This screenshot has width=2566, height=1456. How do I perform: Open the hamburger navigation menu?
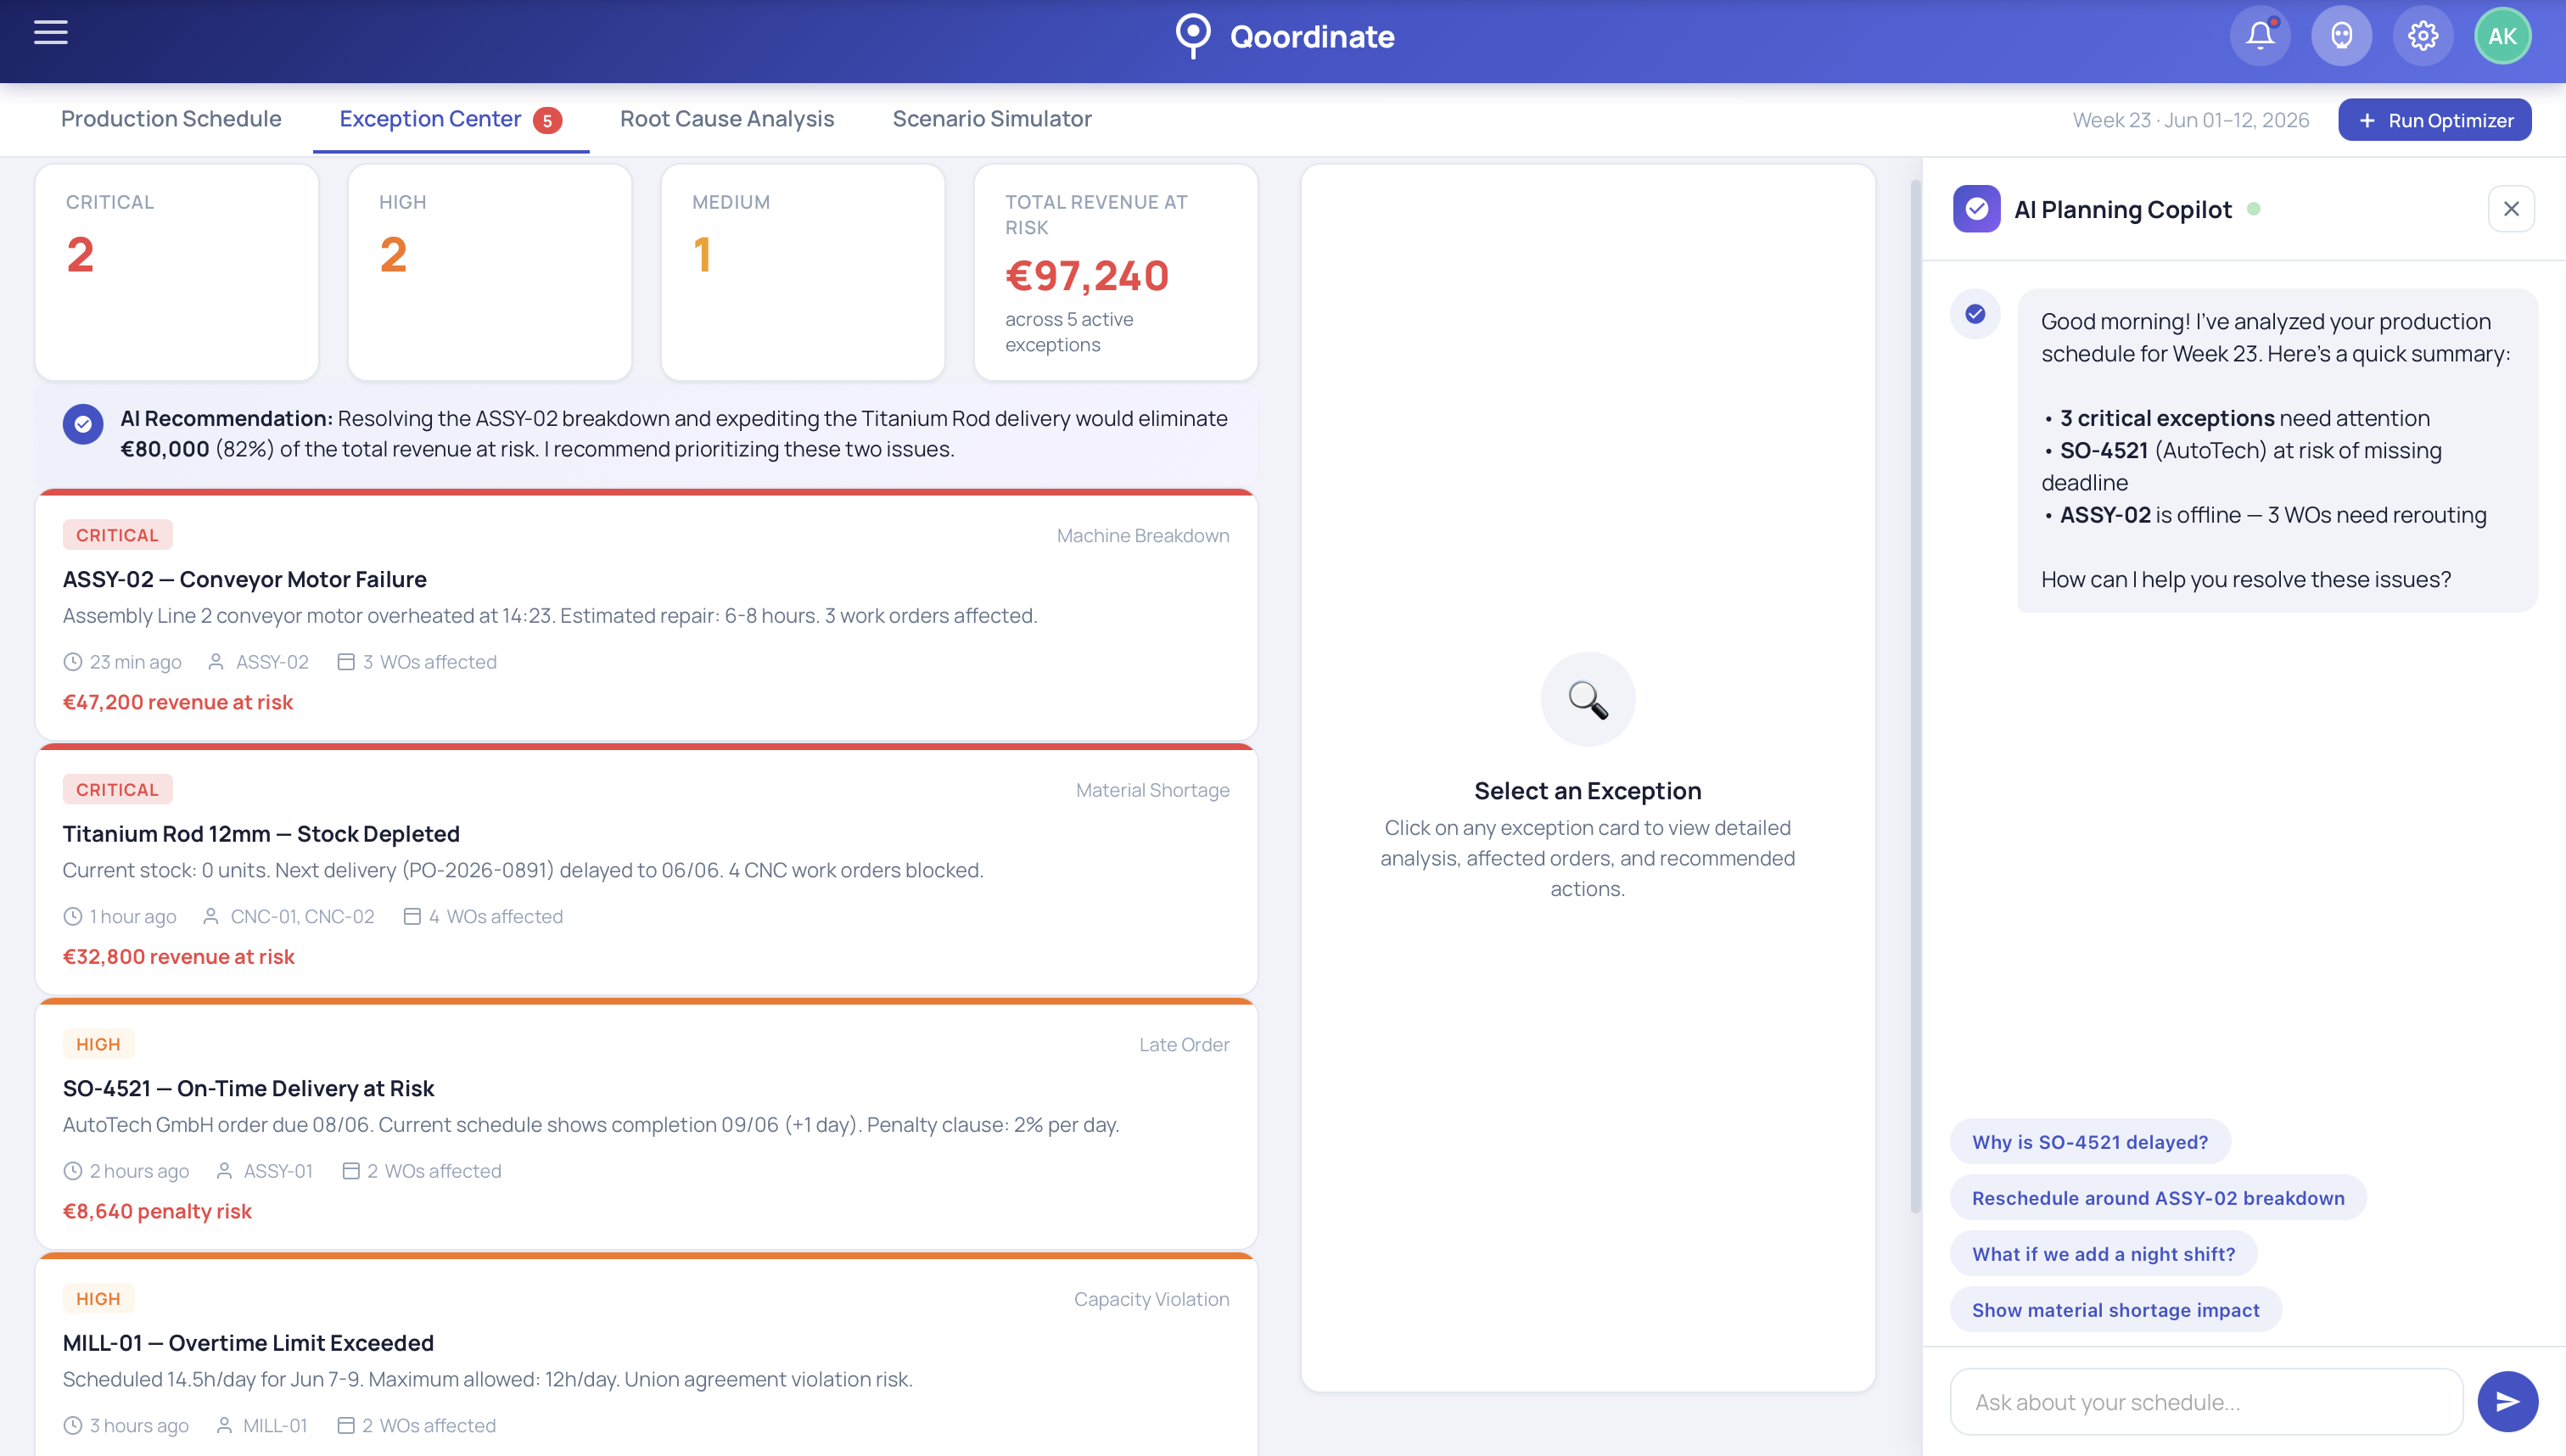pyautogui.click(x=51, y=33)
